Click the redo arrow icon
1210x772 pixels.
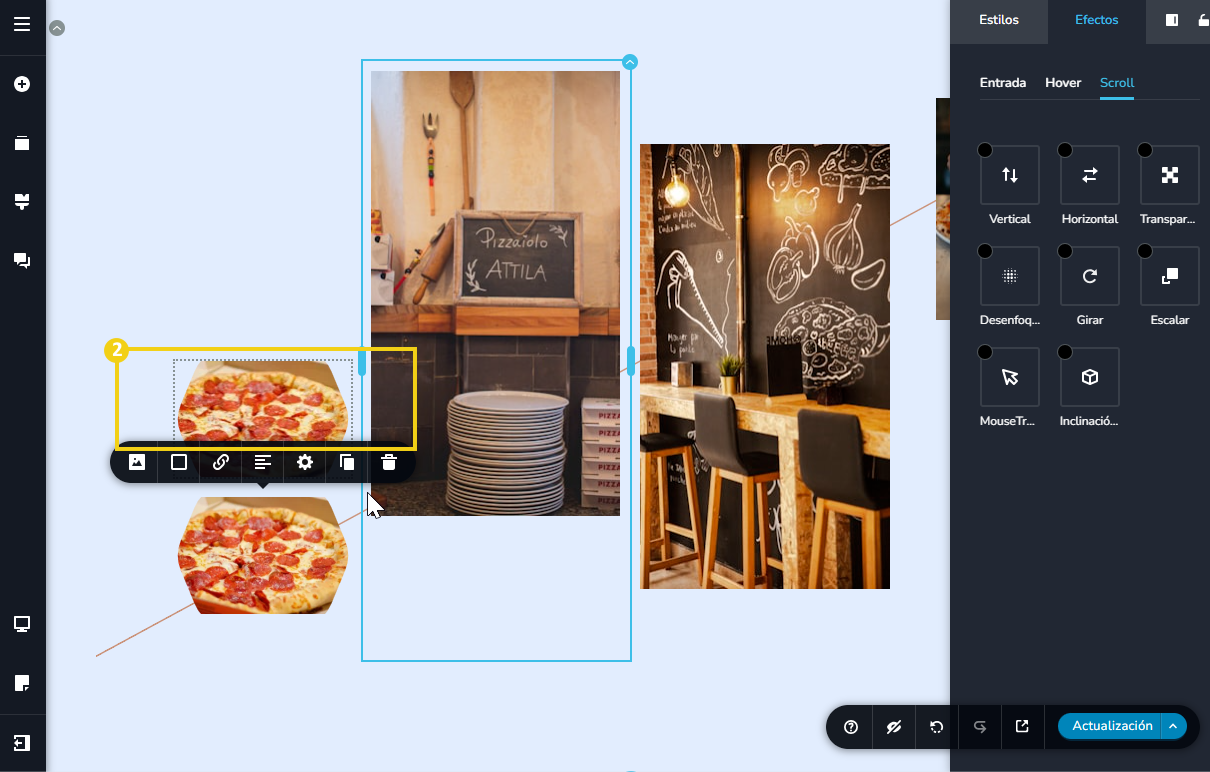tap(980, 727)
